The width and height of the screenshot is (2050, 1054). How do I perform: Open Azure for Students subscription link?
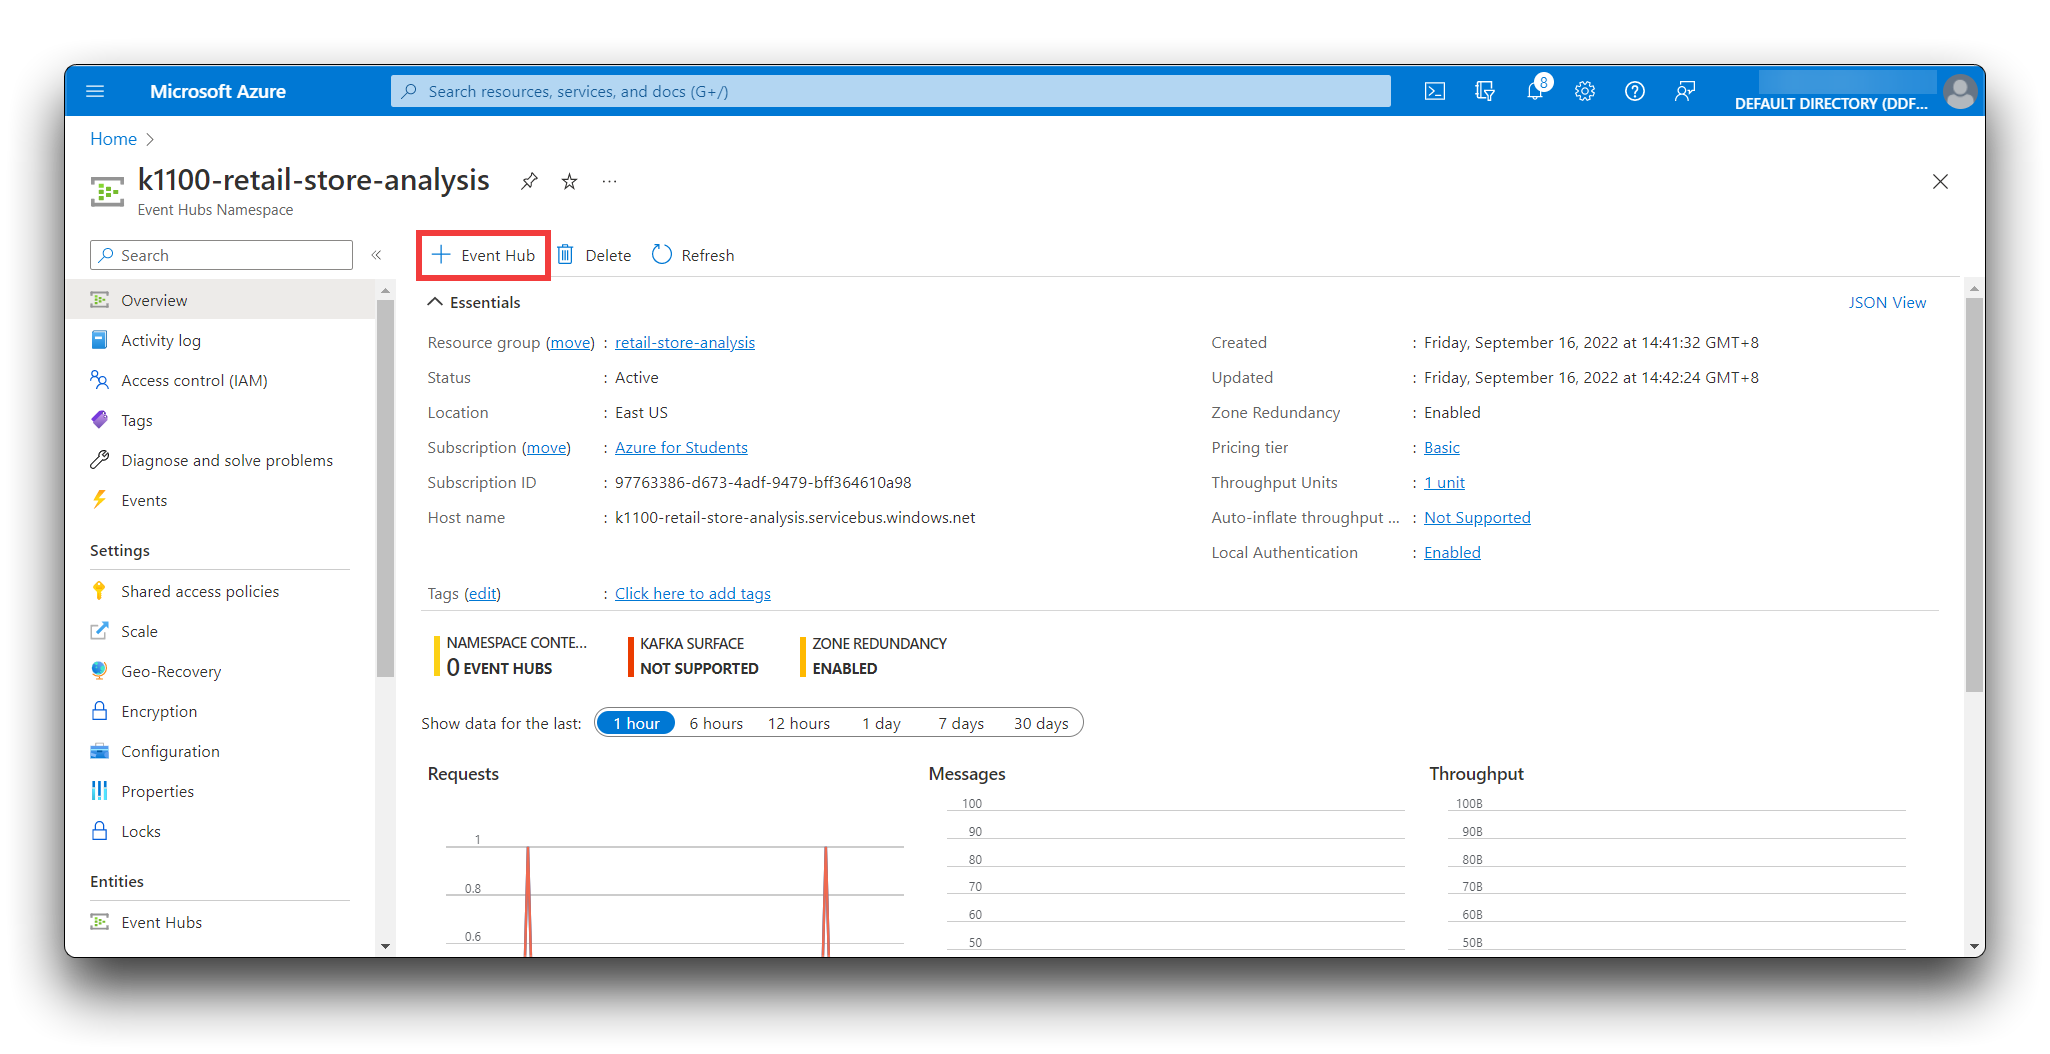point(681,447)
